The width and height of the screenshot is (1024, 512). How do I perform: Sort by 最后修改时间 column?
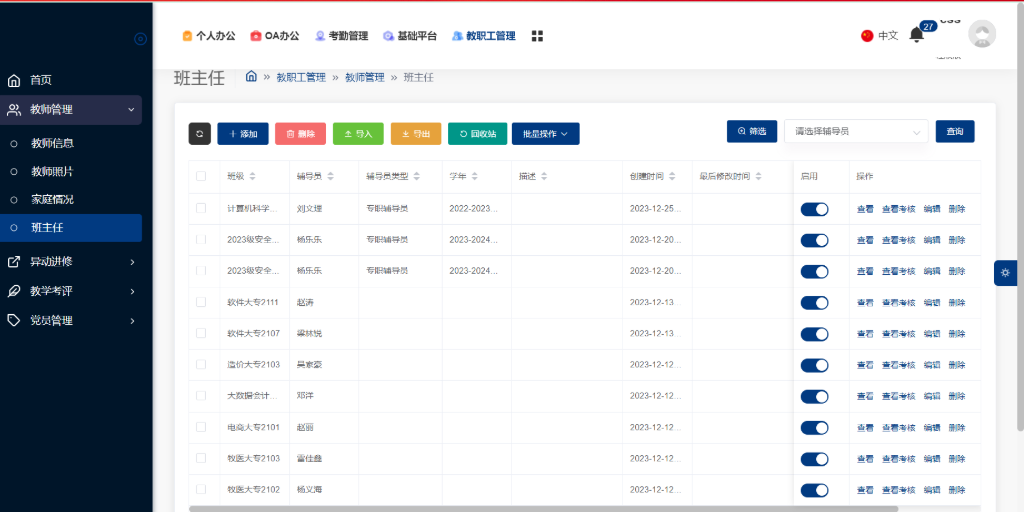[759, 177]
